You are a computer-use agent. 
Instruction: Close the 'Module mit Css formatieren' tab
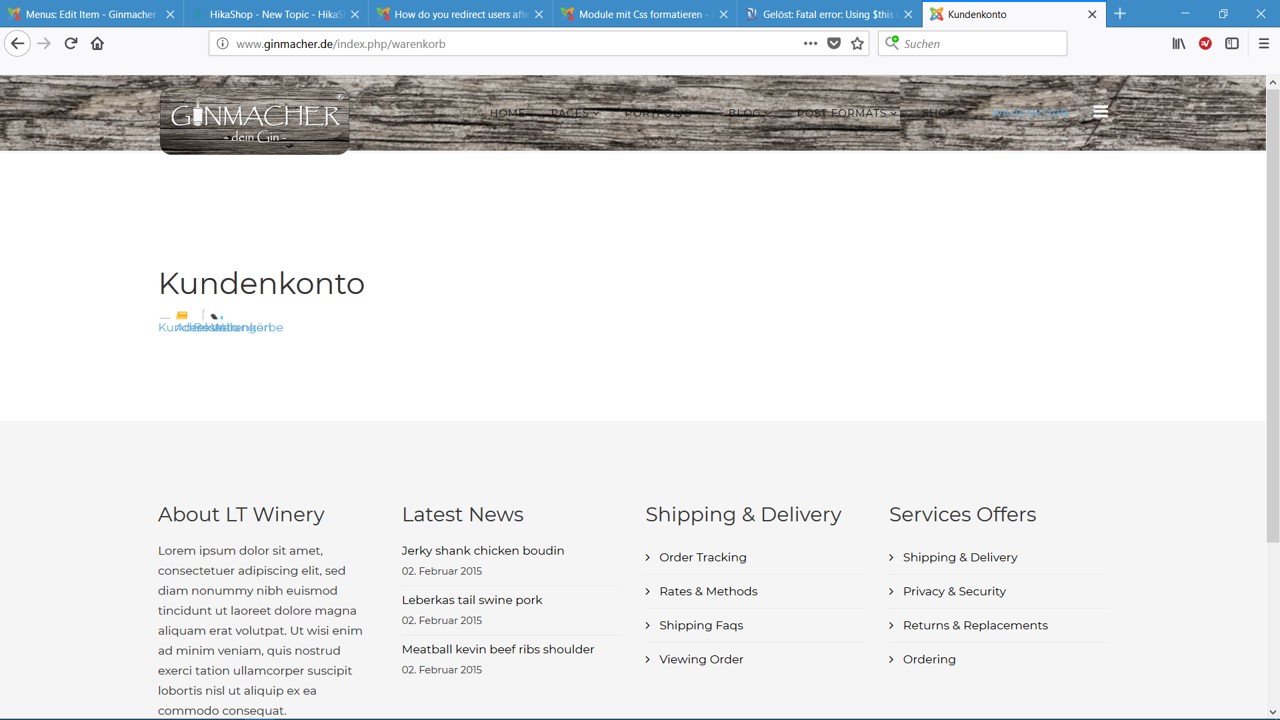724,15
